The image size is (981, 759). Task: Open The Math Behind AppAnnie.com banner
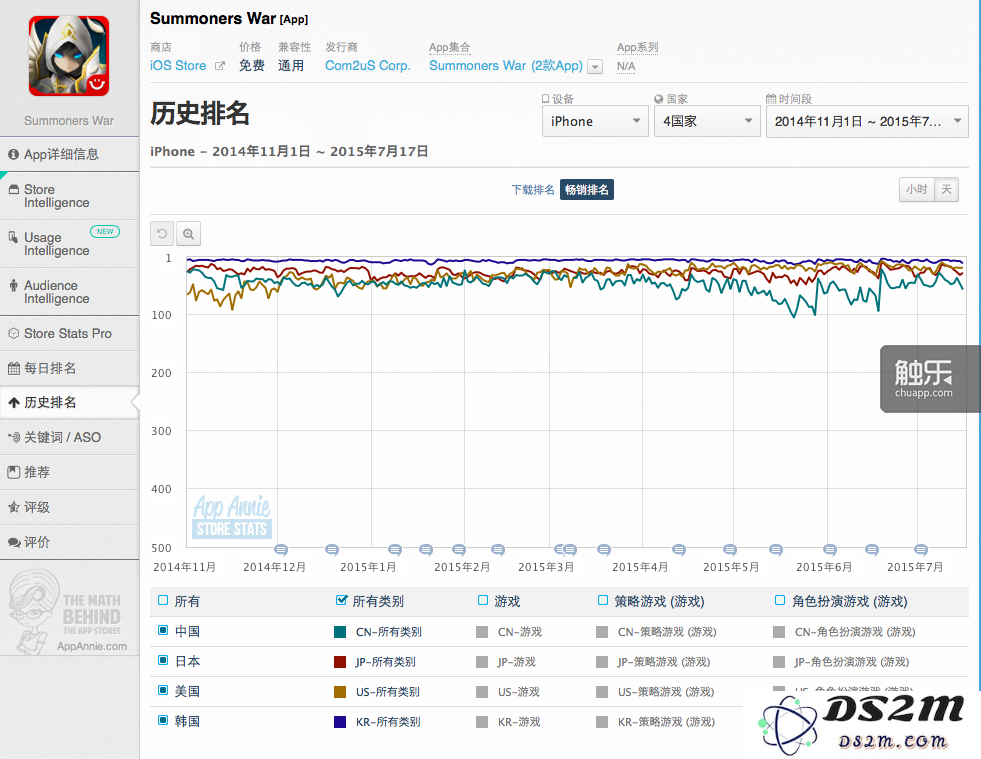(x=69, y=613)
